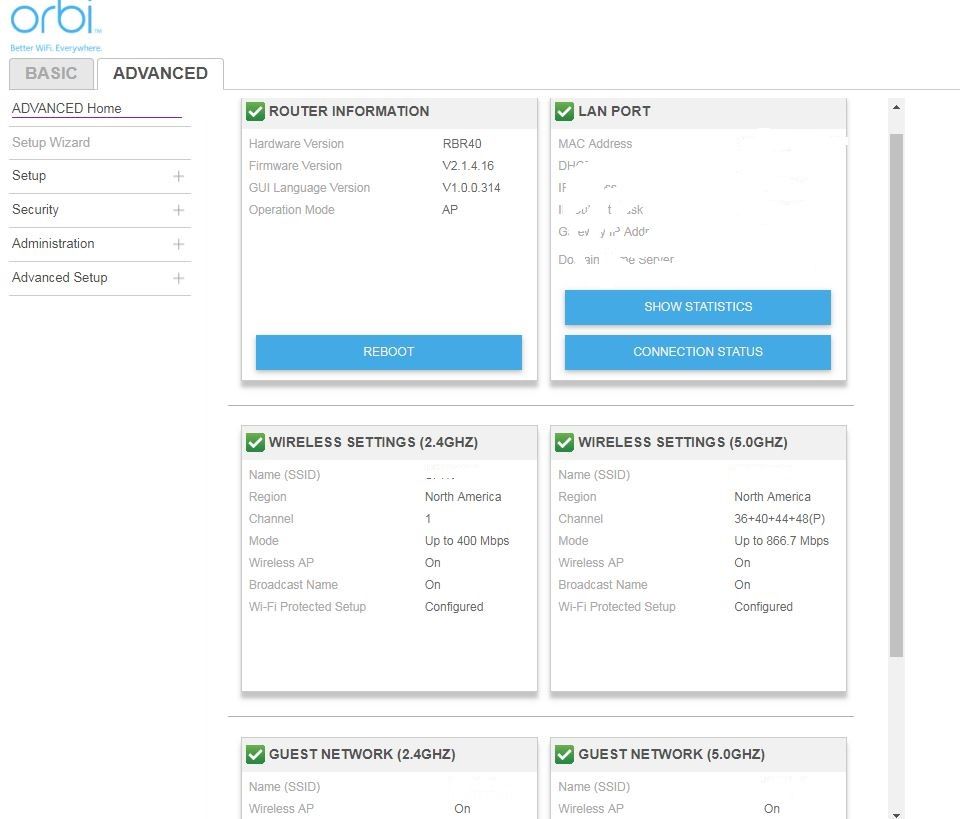Click Wireless Settings 2.4GHz status check icon
Viewport: 960px width, 819px height.
(256, 443)
